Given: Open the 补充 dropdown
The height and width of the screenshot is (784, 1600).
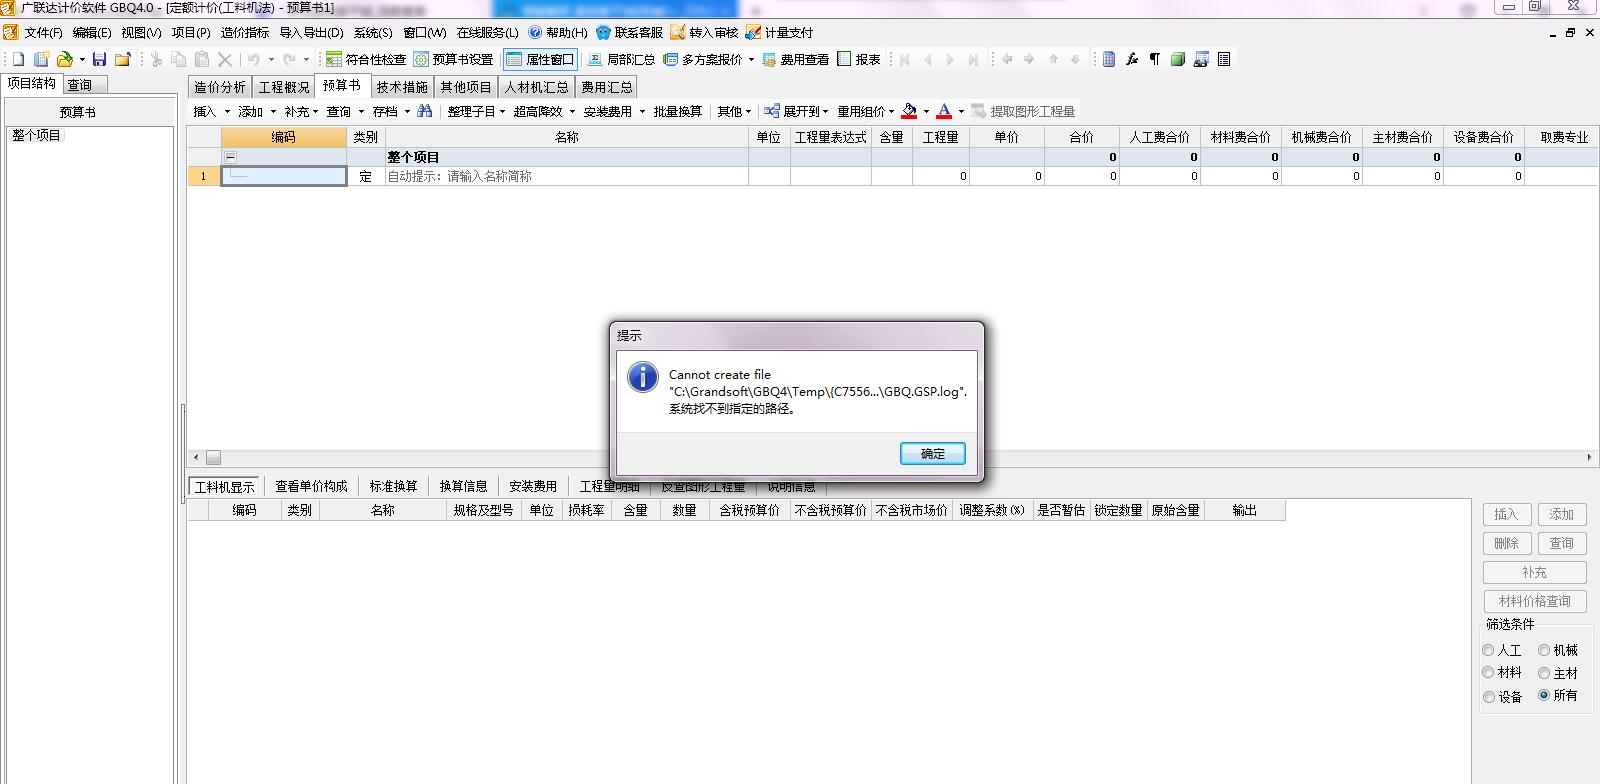Looking at the screenshot, I should click(316, 112).
